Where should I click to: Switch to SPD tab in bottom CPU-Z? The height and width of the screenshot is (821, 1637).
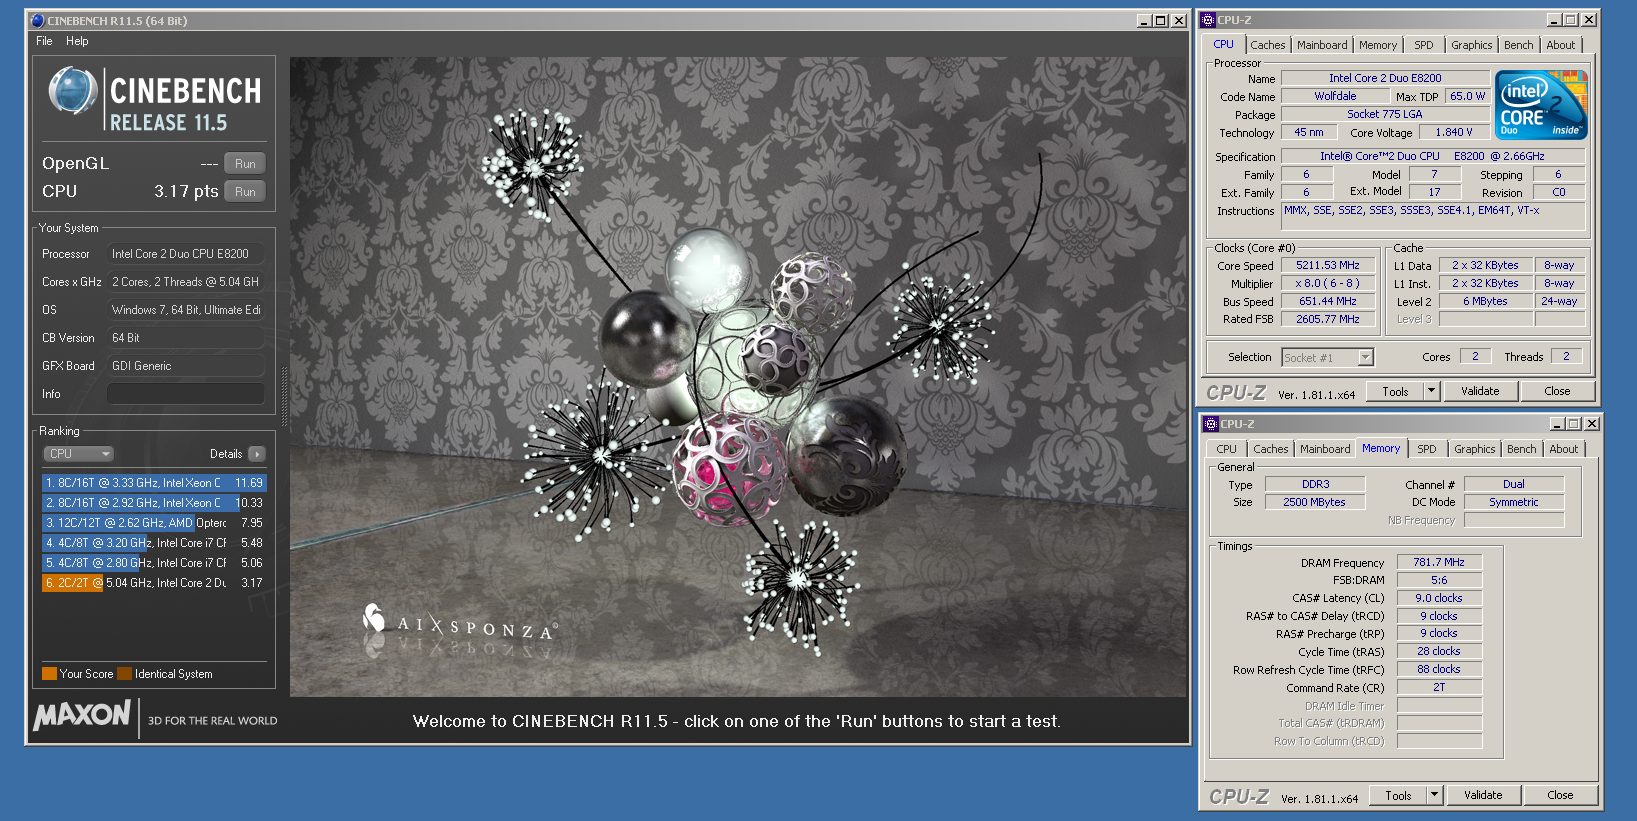point(1427,449)
